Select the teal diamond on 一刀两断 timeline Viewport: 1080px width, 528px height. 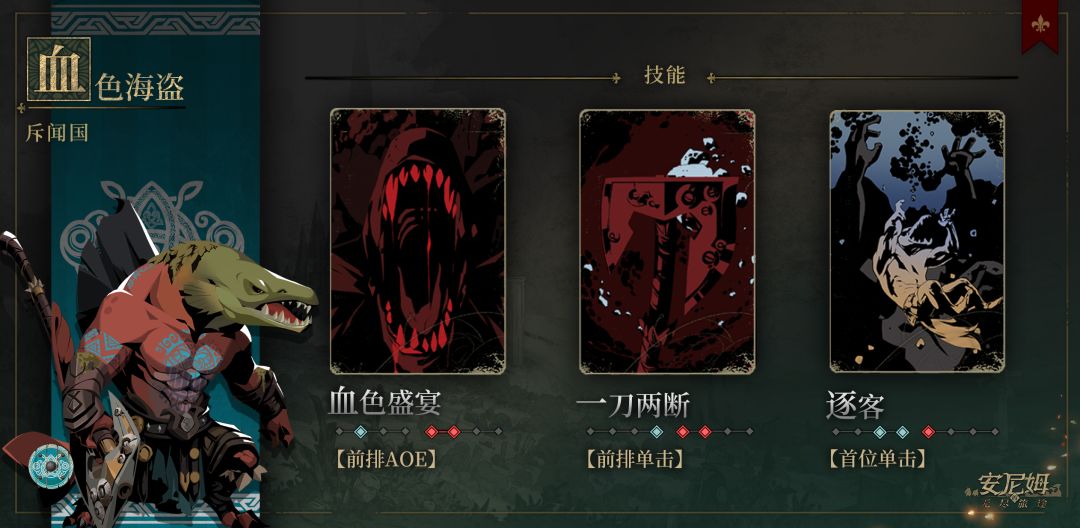[657, 432]
